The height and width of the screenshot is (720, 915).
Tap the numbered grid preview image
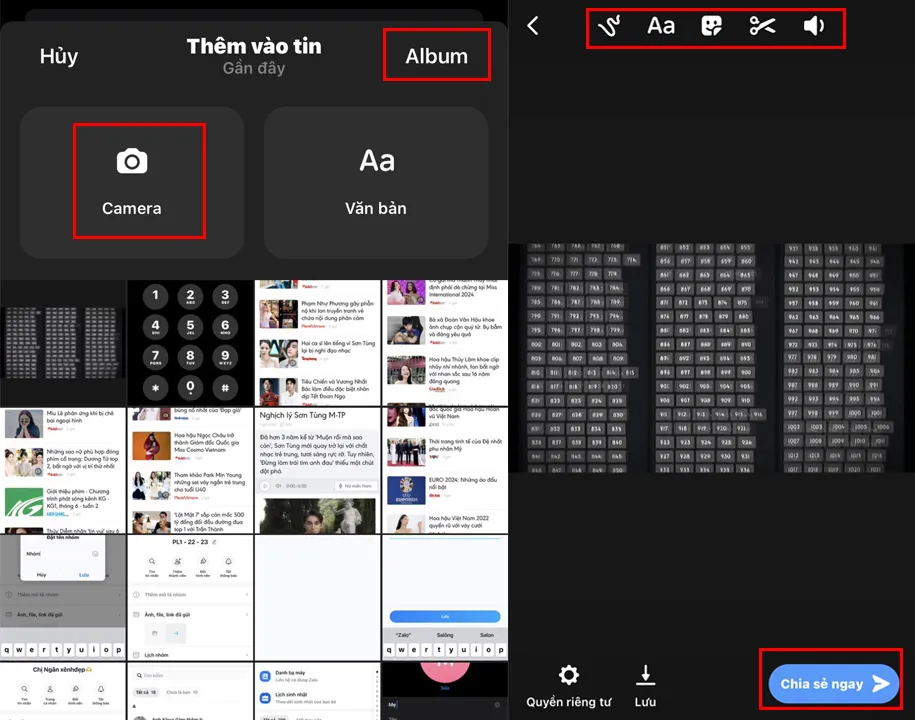tap(711, 357)
